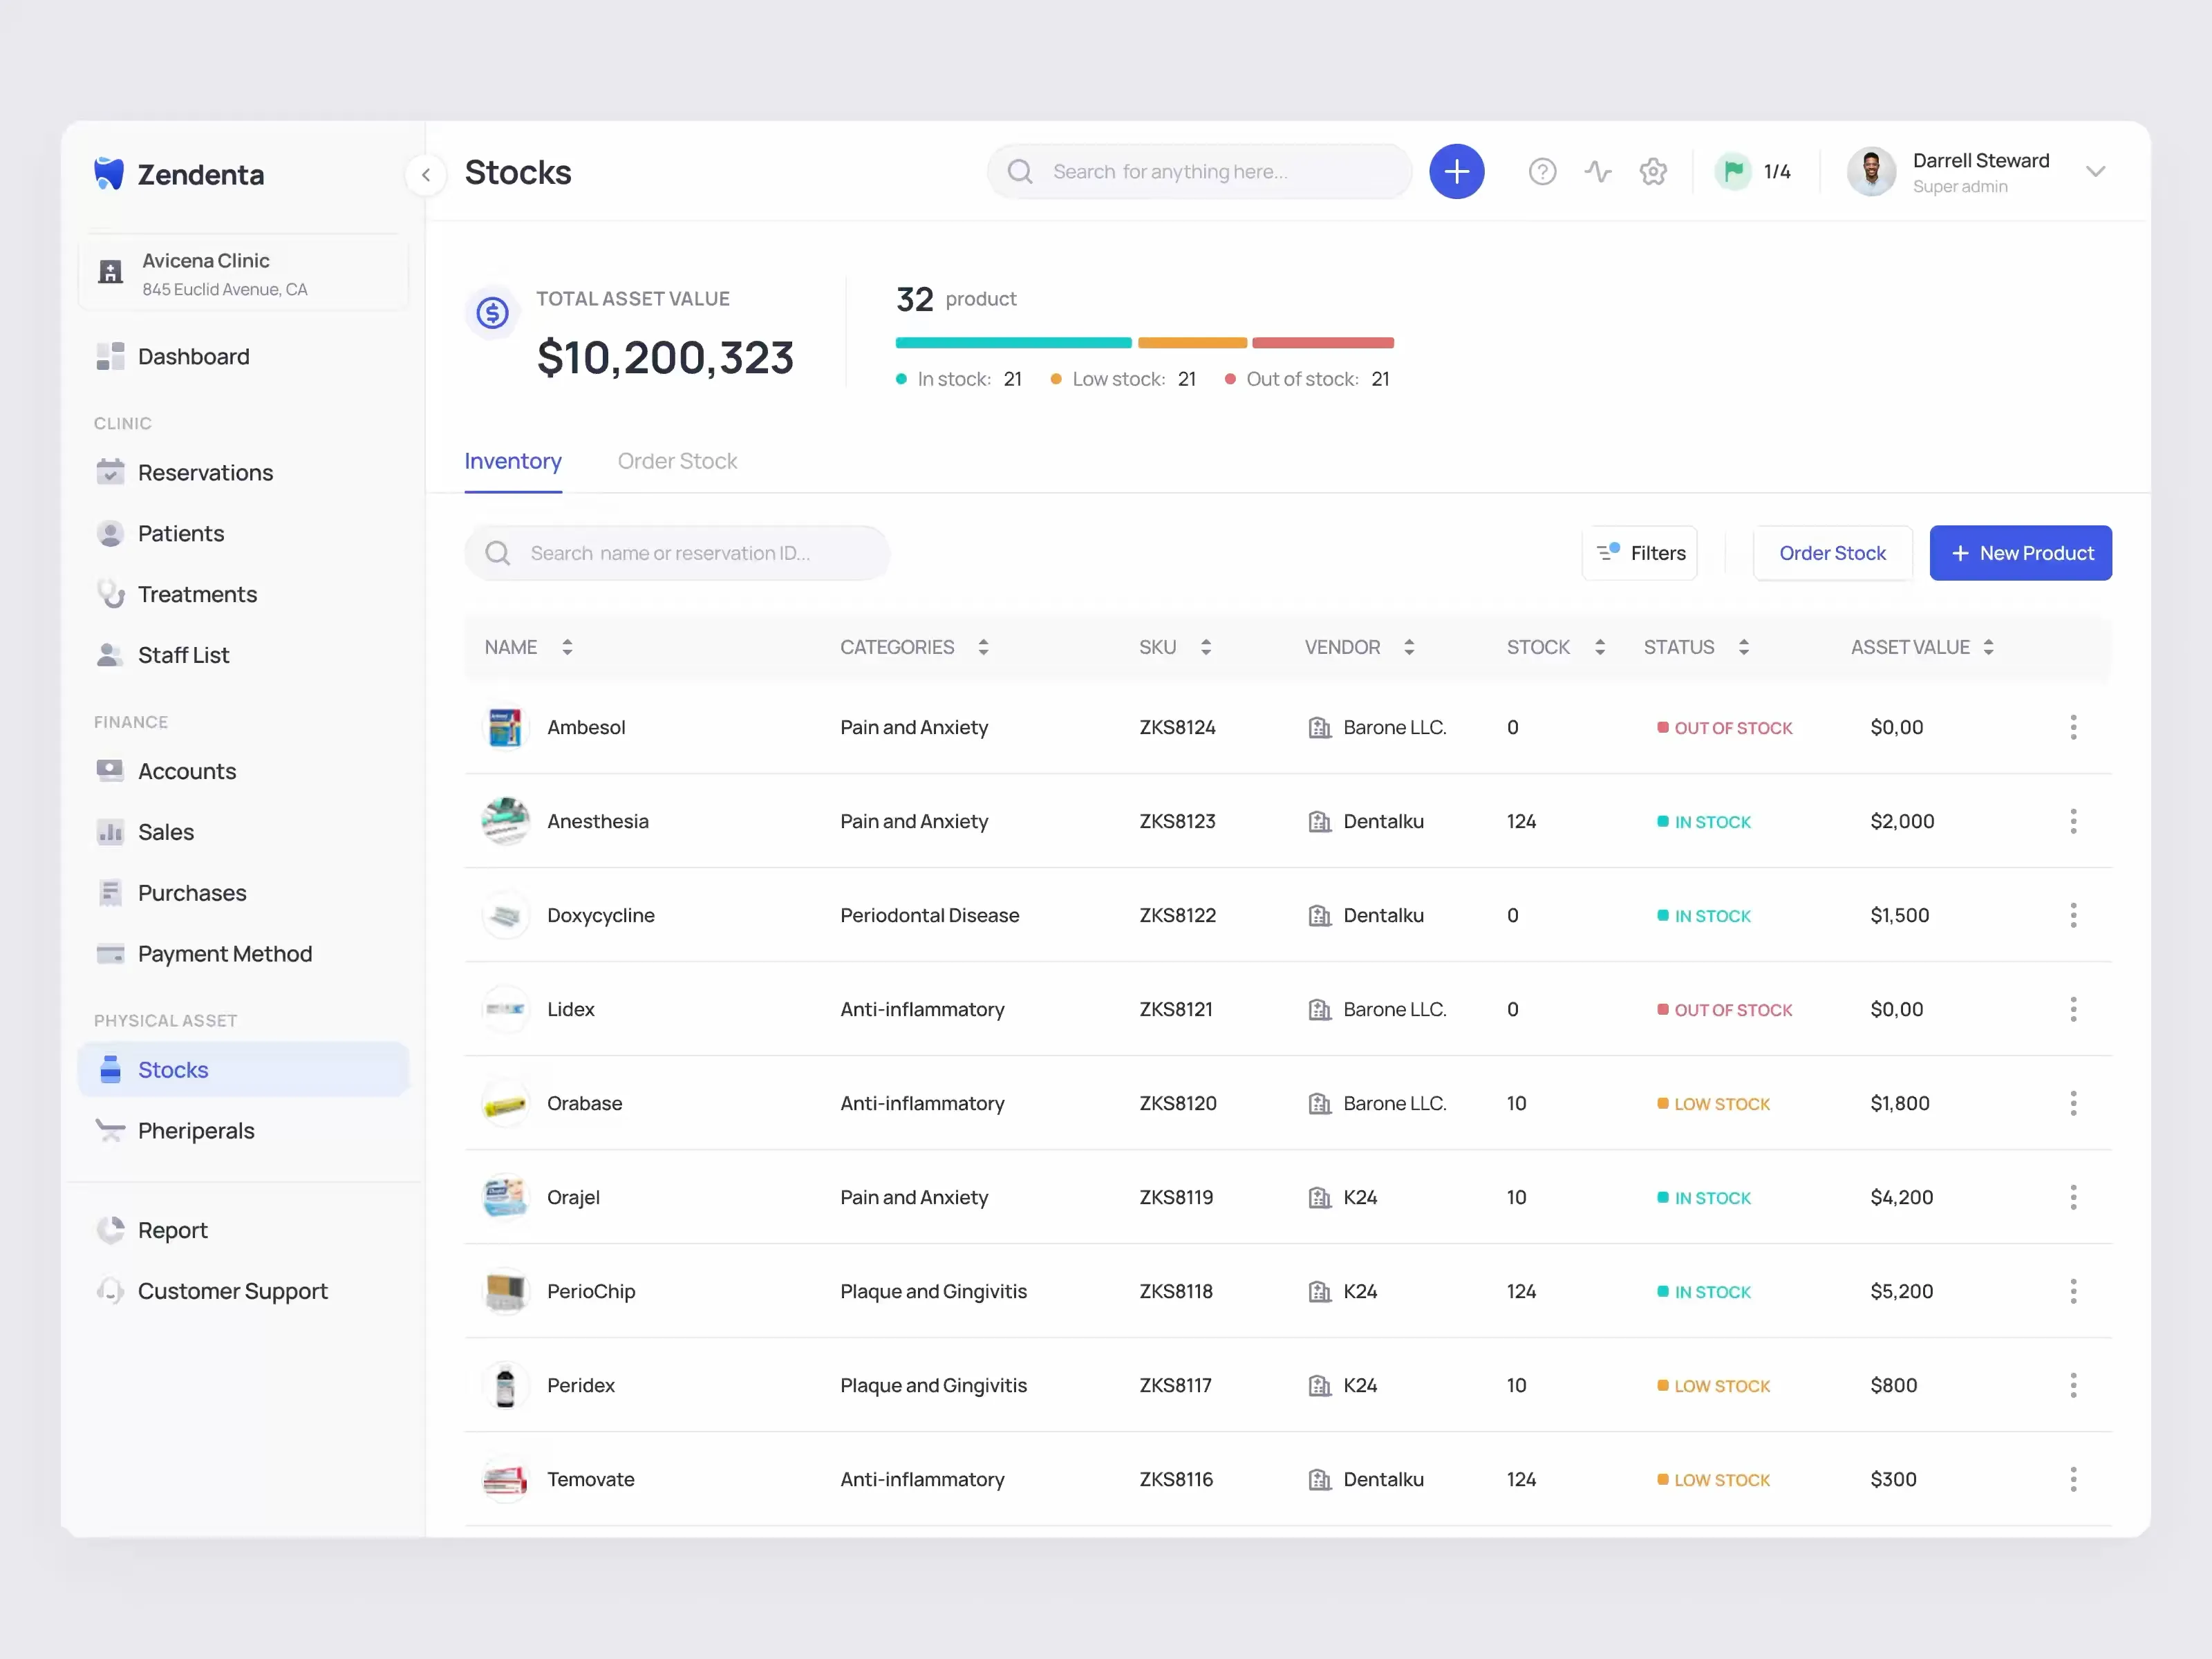Click the New Product button

2020,553
